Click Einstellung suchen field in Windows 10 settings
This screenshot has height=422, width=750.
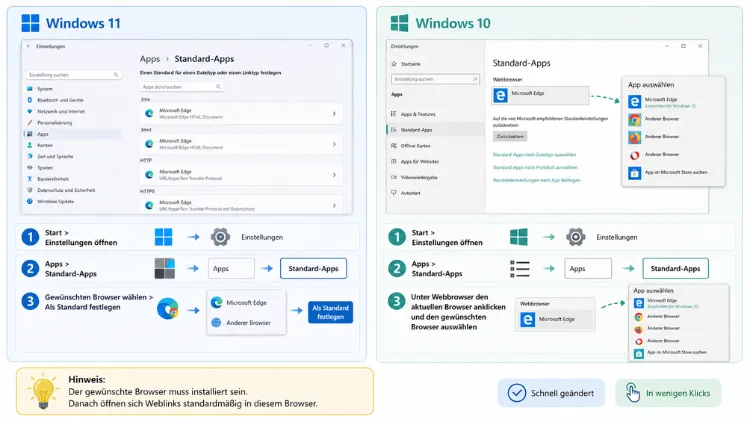pos(435,79)
